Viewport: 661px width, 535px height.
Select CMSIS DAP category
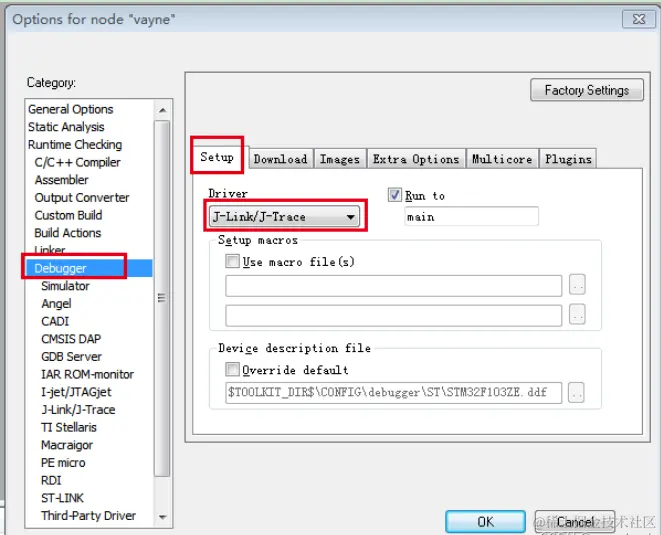71,339
